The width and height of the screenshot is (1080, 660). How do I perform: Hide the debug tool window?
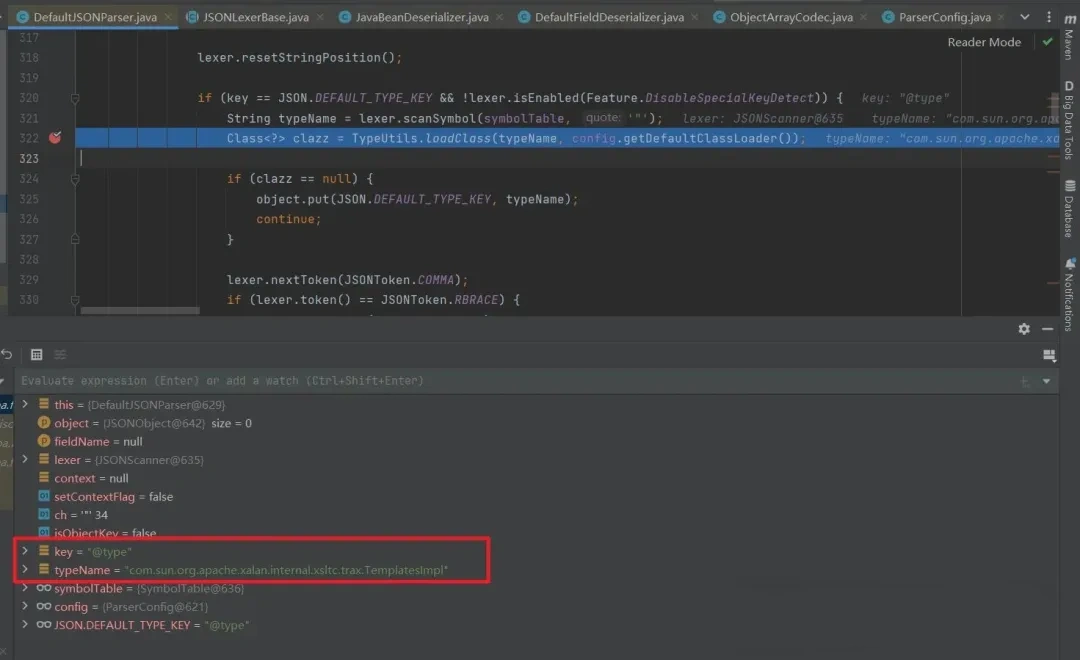pyautogui.click(x=1048, y=329)
